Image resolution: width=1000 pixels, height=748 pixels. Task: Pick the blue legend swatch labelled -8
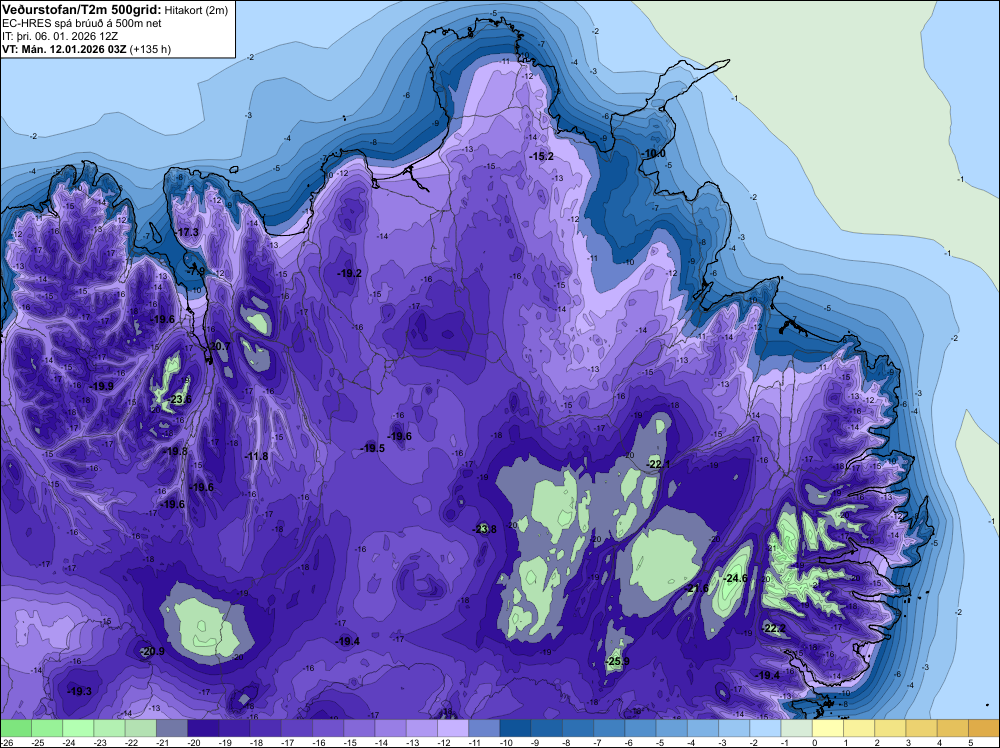578,728
